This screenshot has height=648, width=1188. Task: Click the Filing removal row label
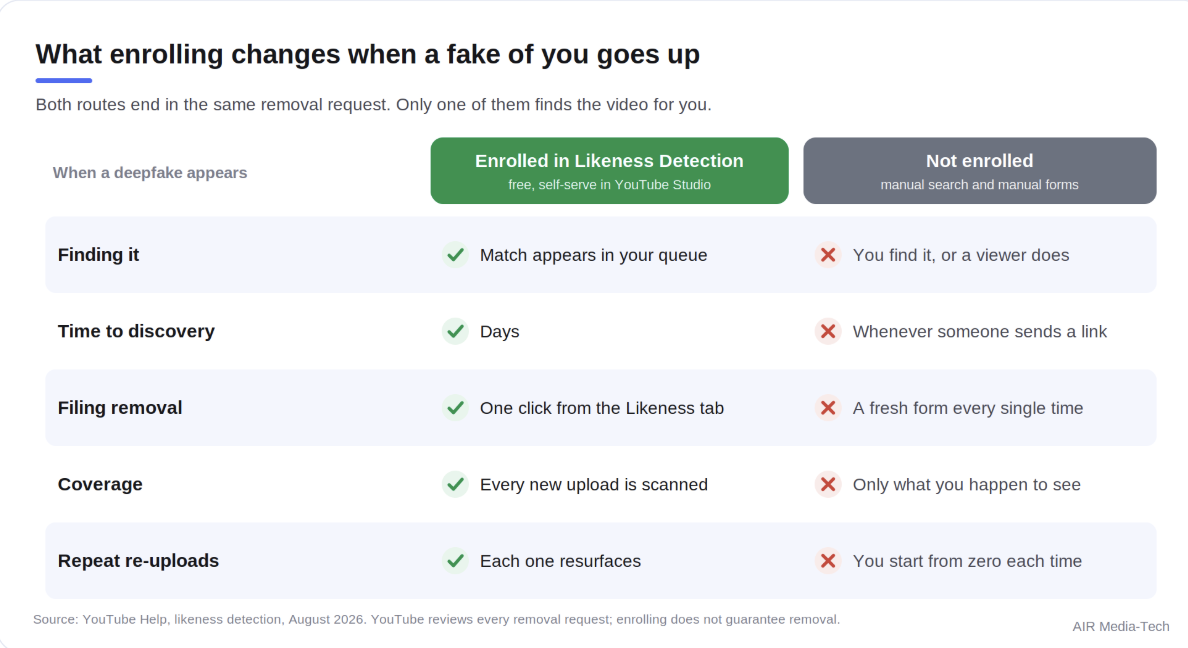coord(120,408)
